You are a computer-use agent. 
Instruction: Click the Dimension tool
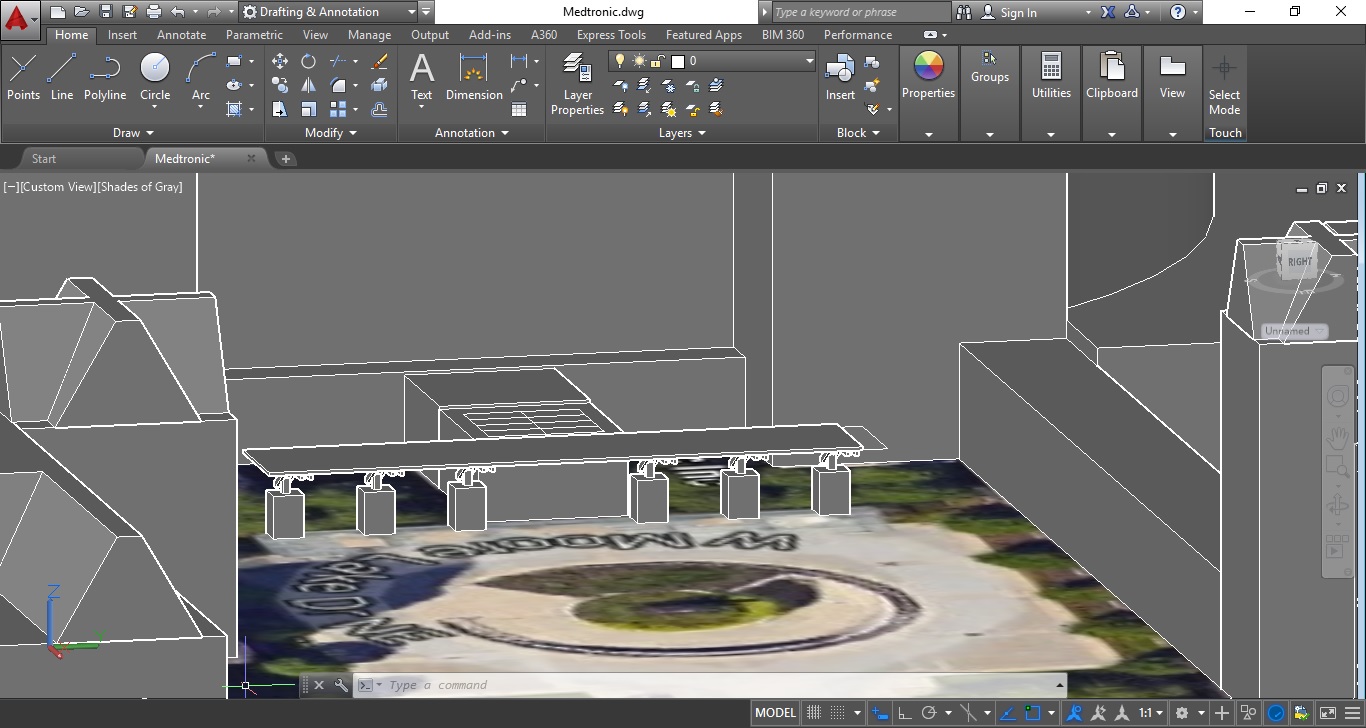[474, 79]
